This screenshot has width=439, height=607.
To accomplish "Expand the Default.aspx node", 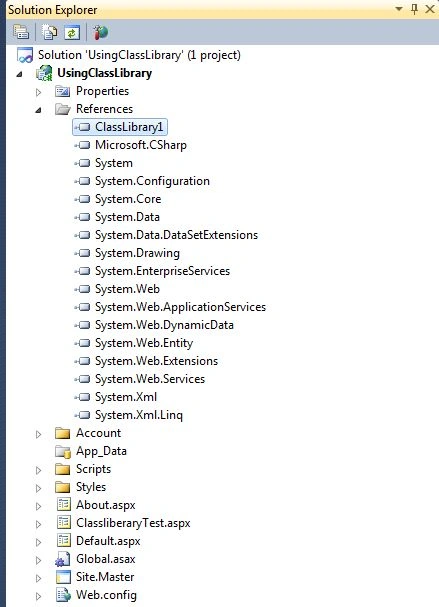I will tap(38, 542).
